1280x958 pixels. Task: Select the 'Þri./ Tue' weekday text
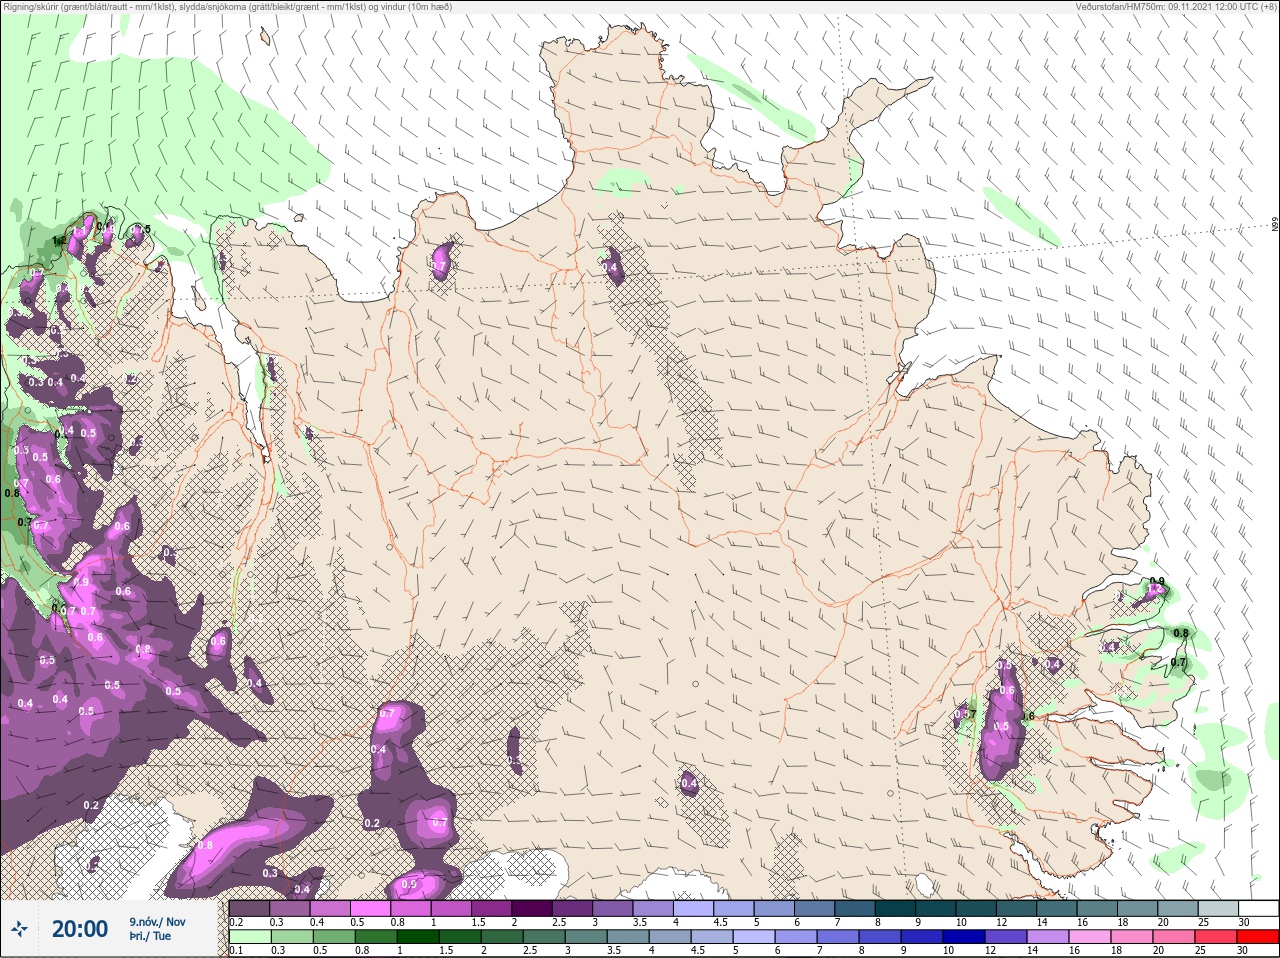(150, 936)
